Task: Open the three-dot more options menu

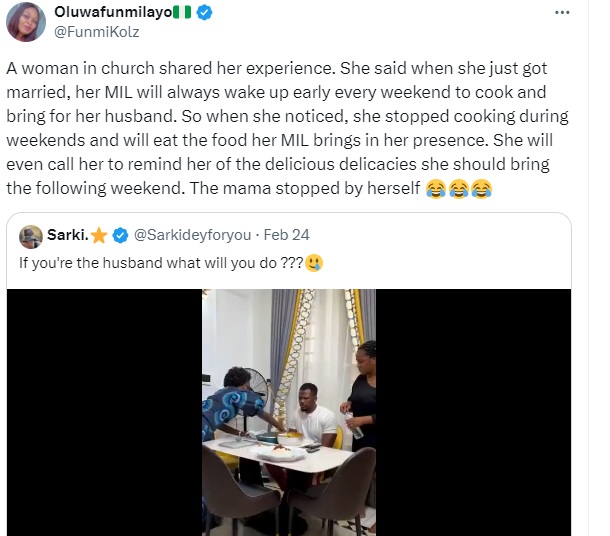Action: click(562, 12)
